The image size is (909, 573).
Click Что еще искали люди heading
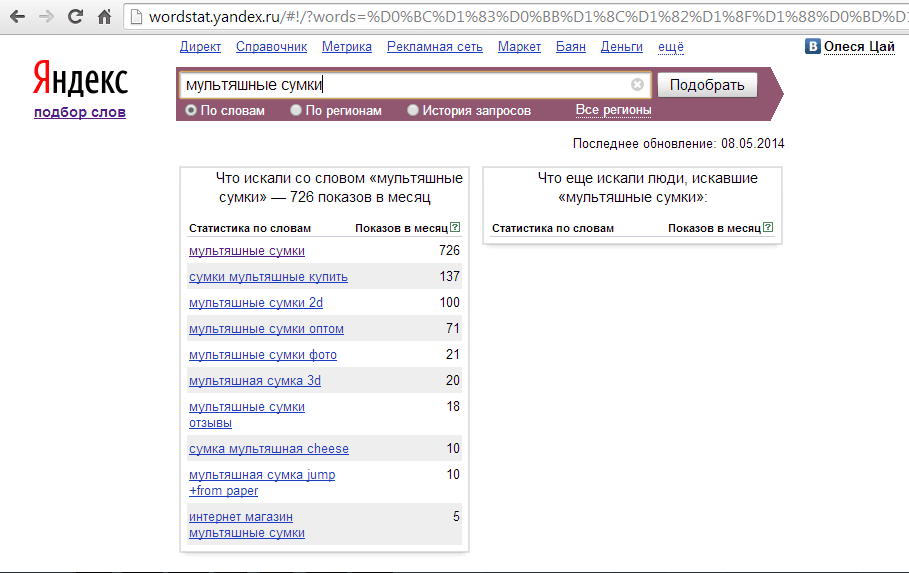[x=647, y=187]
